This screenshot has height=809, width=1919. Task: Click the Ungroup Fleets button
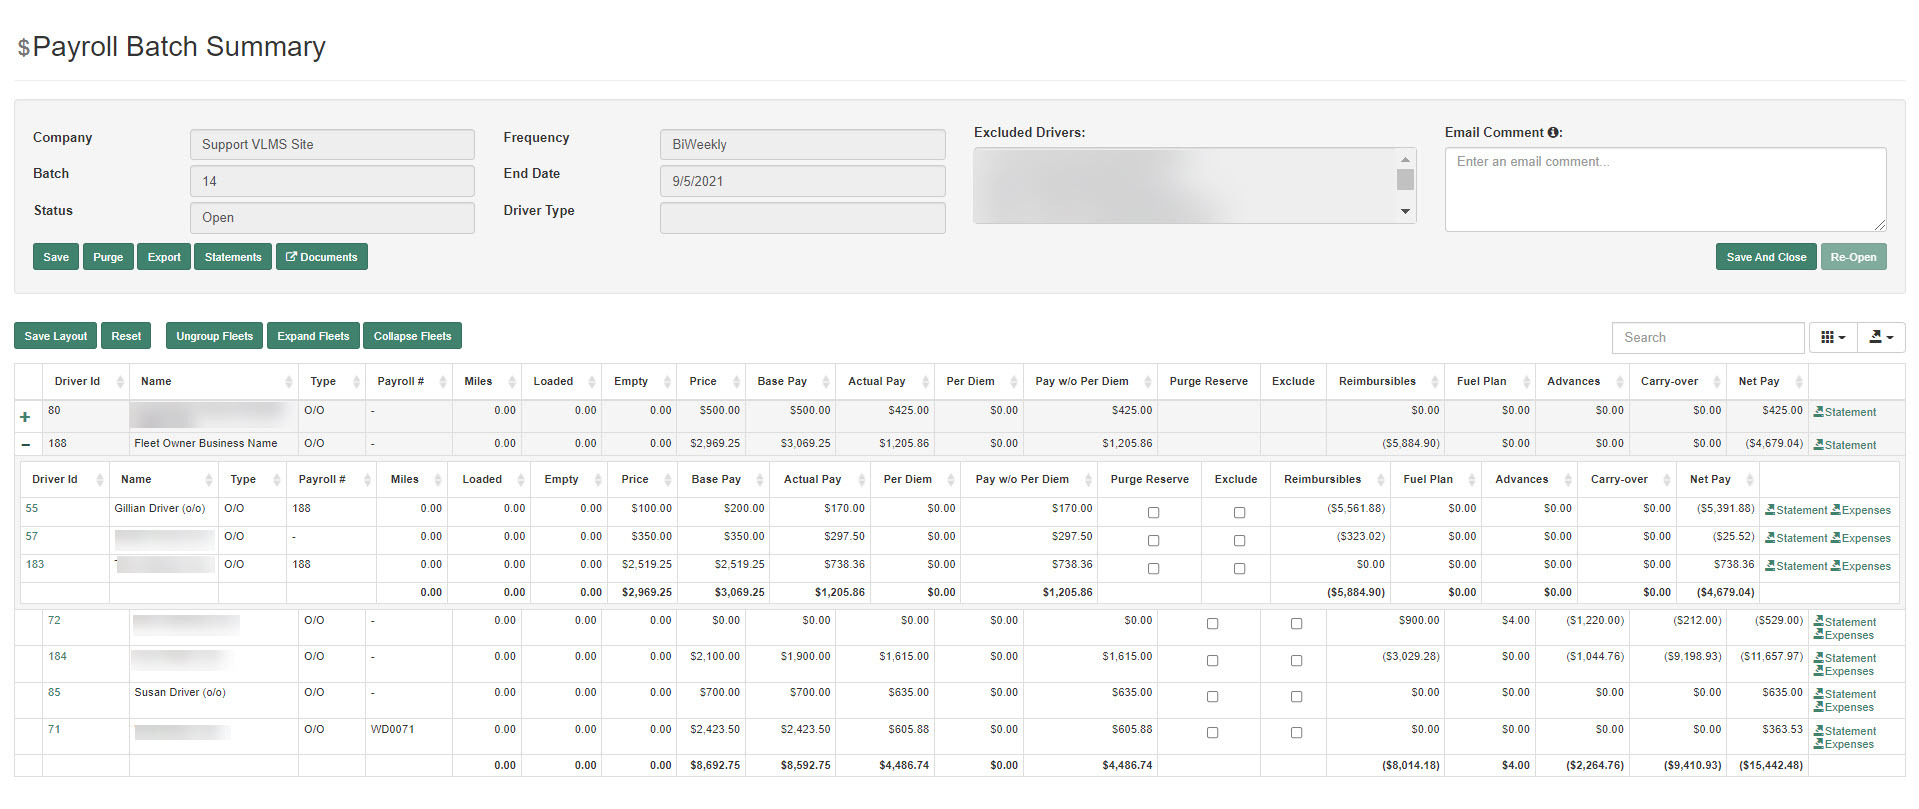click(214, 336)
